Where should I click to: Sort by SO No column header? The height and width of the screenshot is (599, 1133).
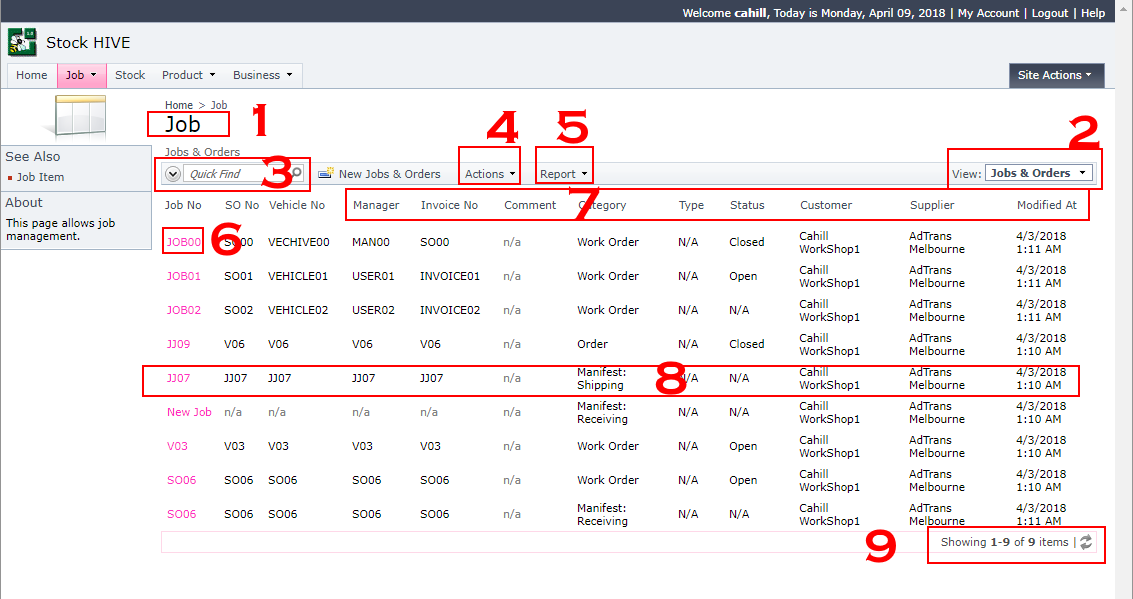point(242,205)
